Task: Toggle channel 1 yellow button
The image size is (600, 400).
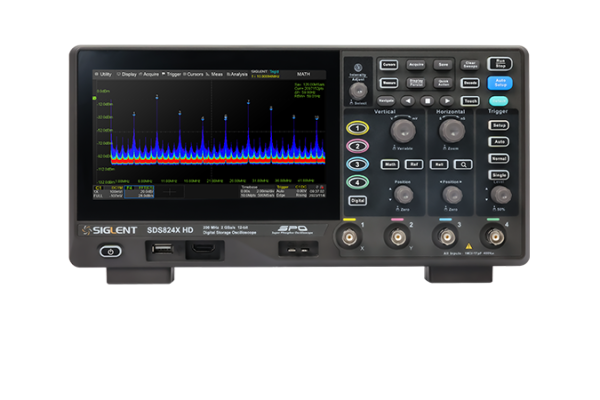Action: point(357,128)
